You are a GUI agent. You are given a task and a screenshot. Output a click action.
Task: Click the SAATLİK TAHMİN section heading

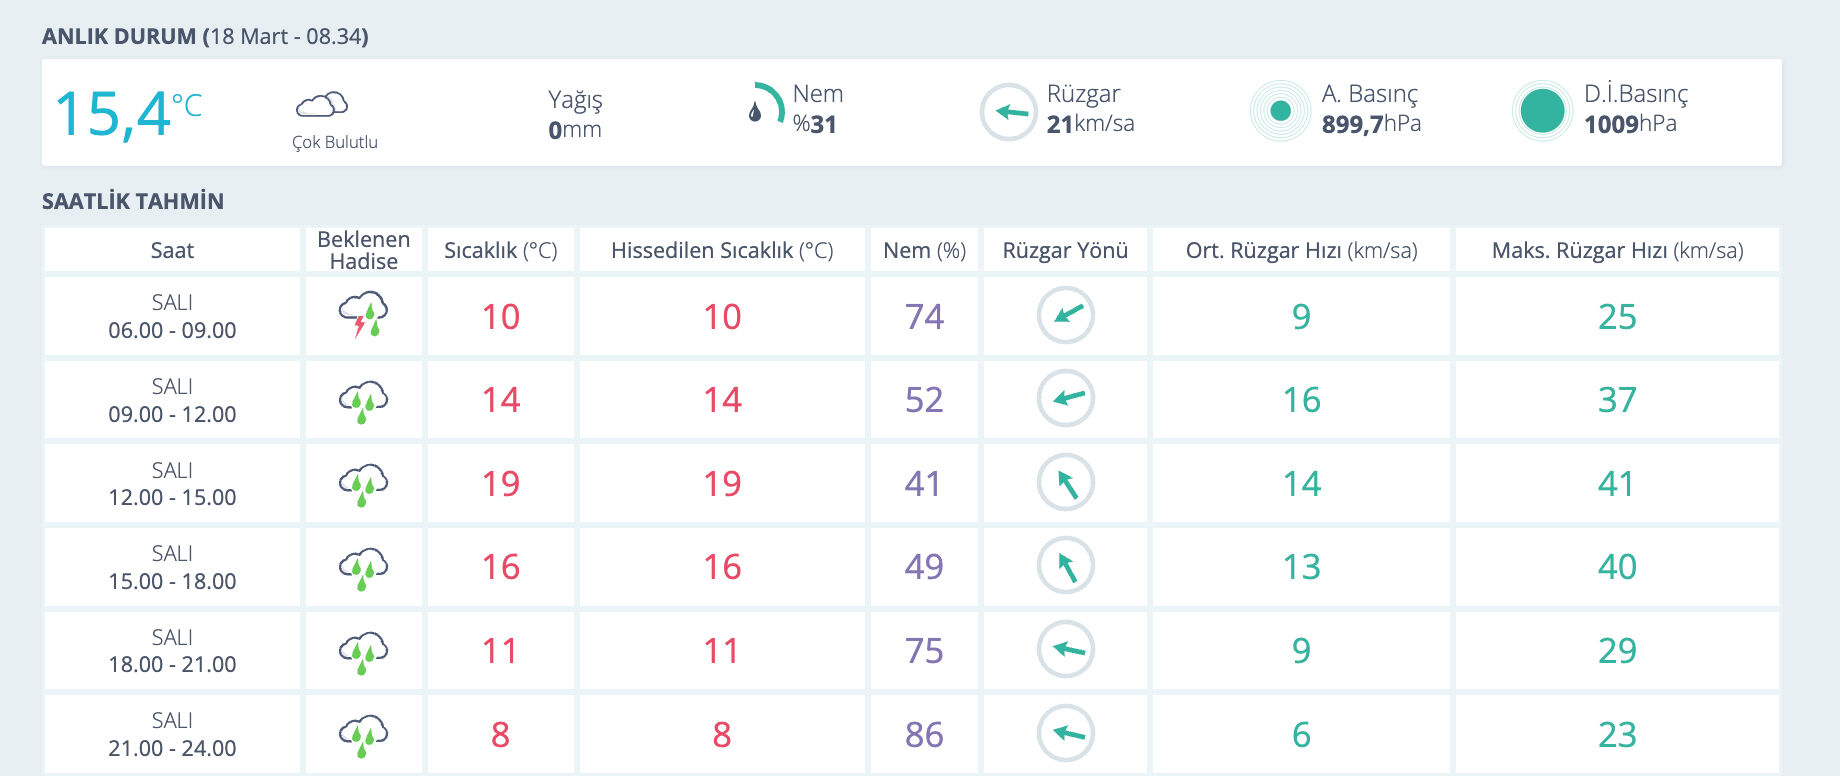(133, 201)
